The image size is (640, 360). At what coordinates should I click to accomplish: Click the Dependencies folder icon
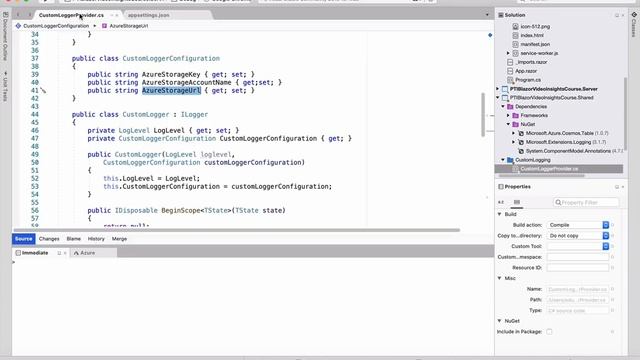tap(510, 107)
